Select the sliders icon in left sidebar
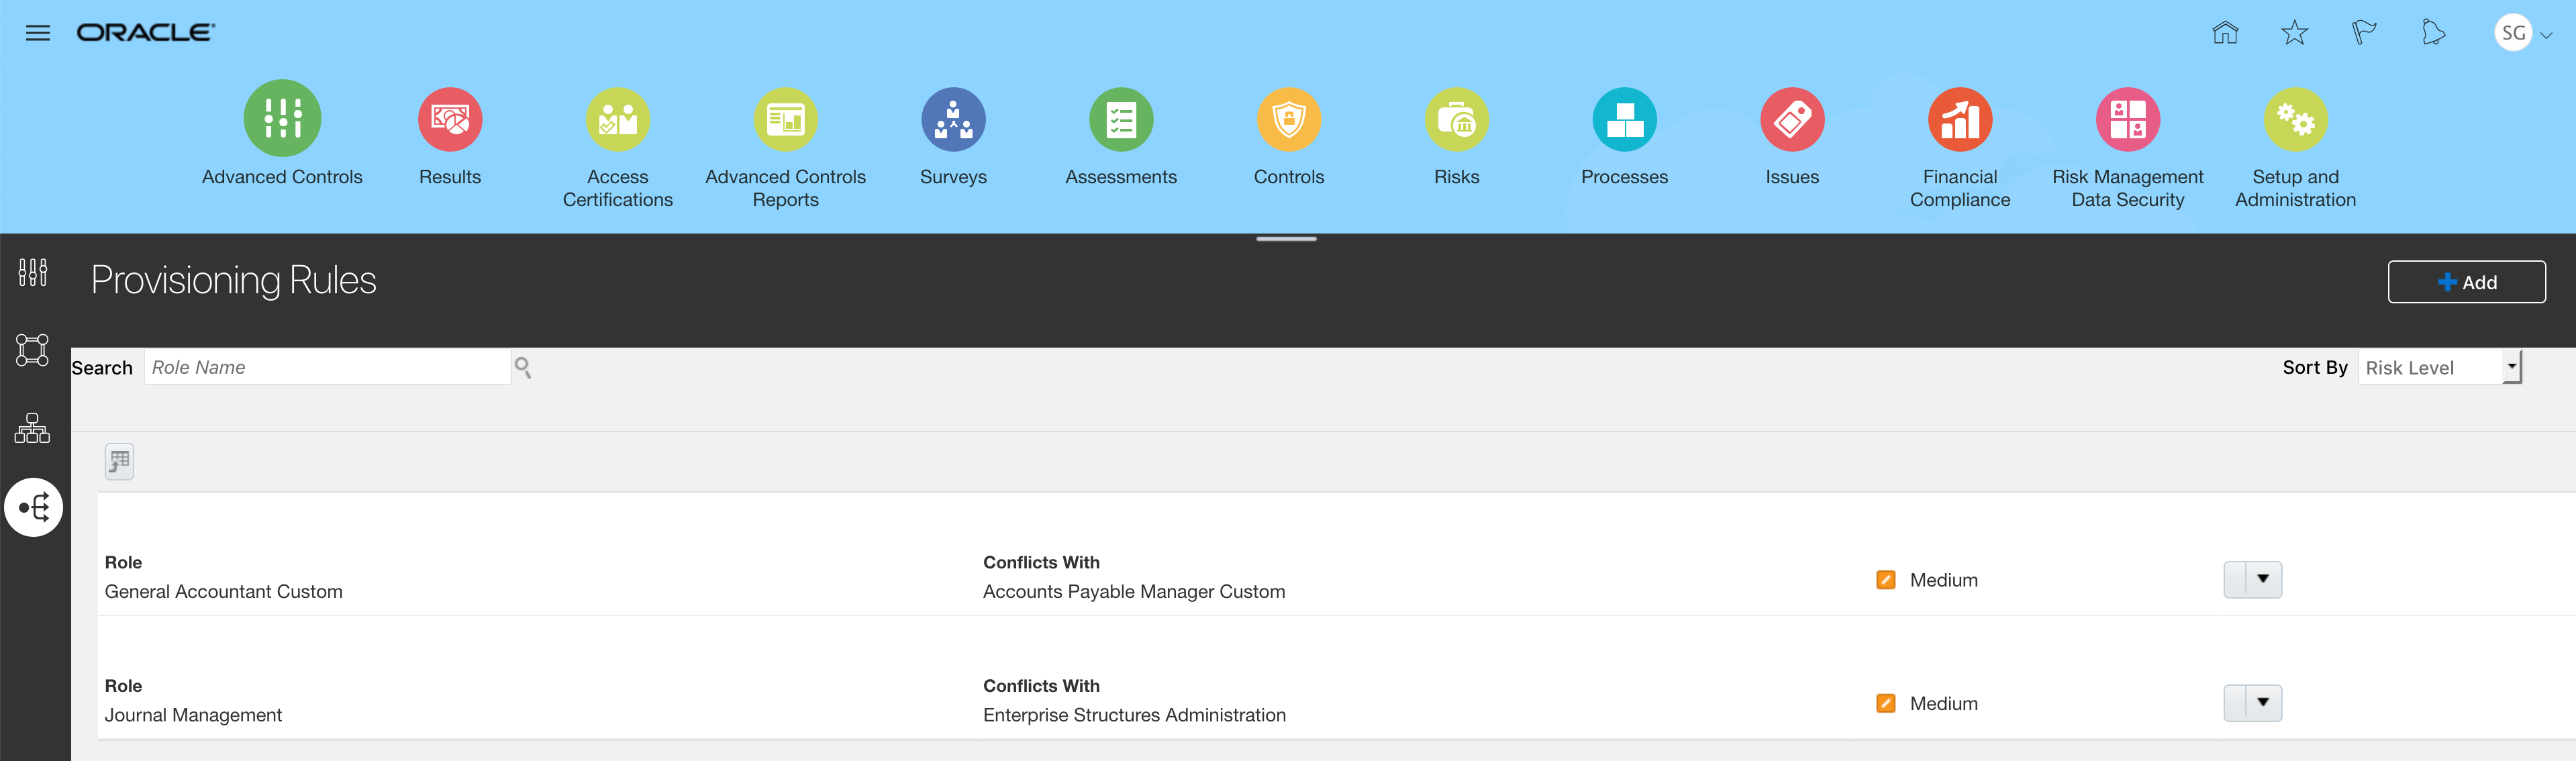Viewport: 2576px width, 761px height. (33, 272)
